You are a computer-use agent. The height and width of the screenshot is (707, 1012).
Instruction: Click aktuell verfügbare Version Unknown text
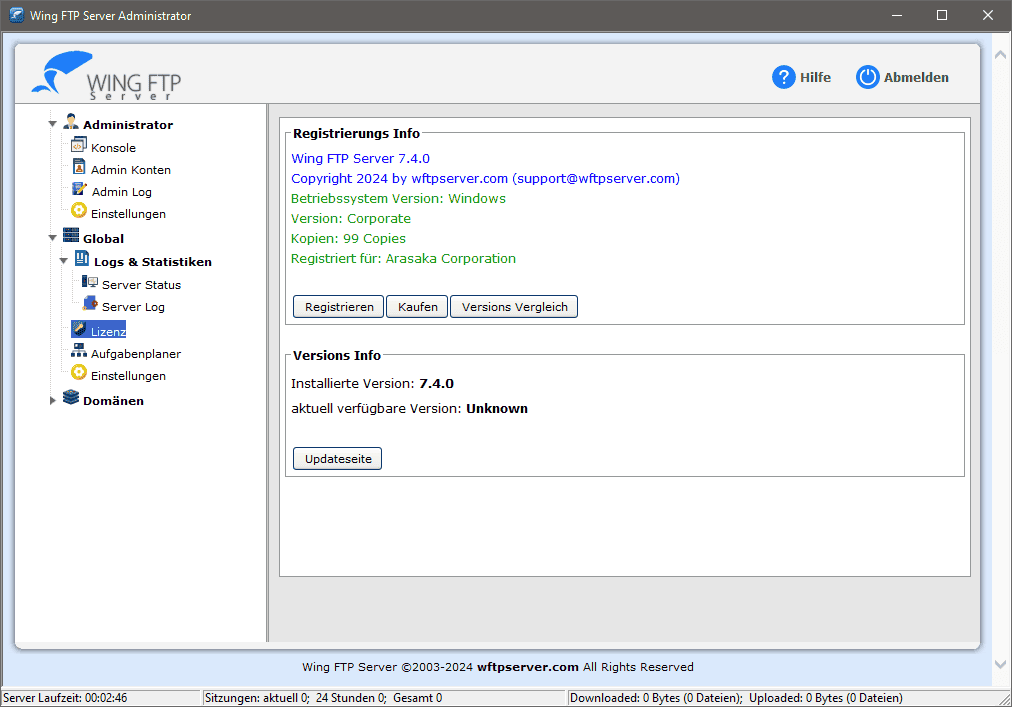click(x=409, y=409)
